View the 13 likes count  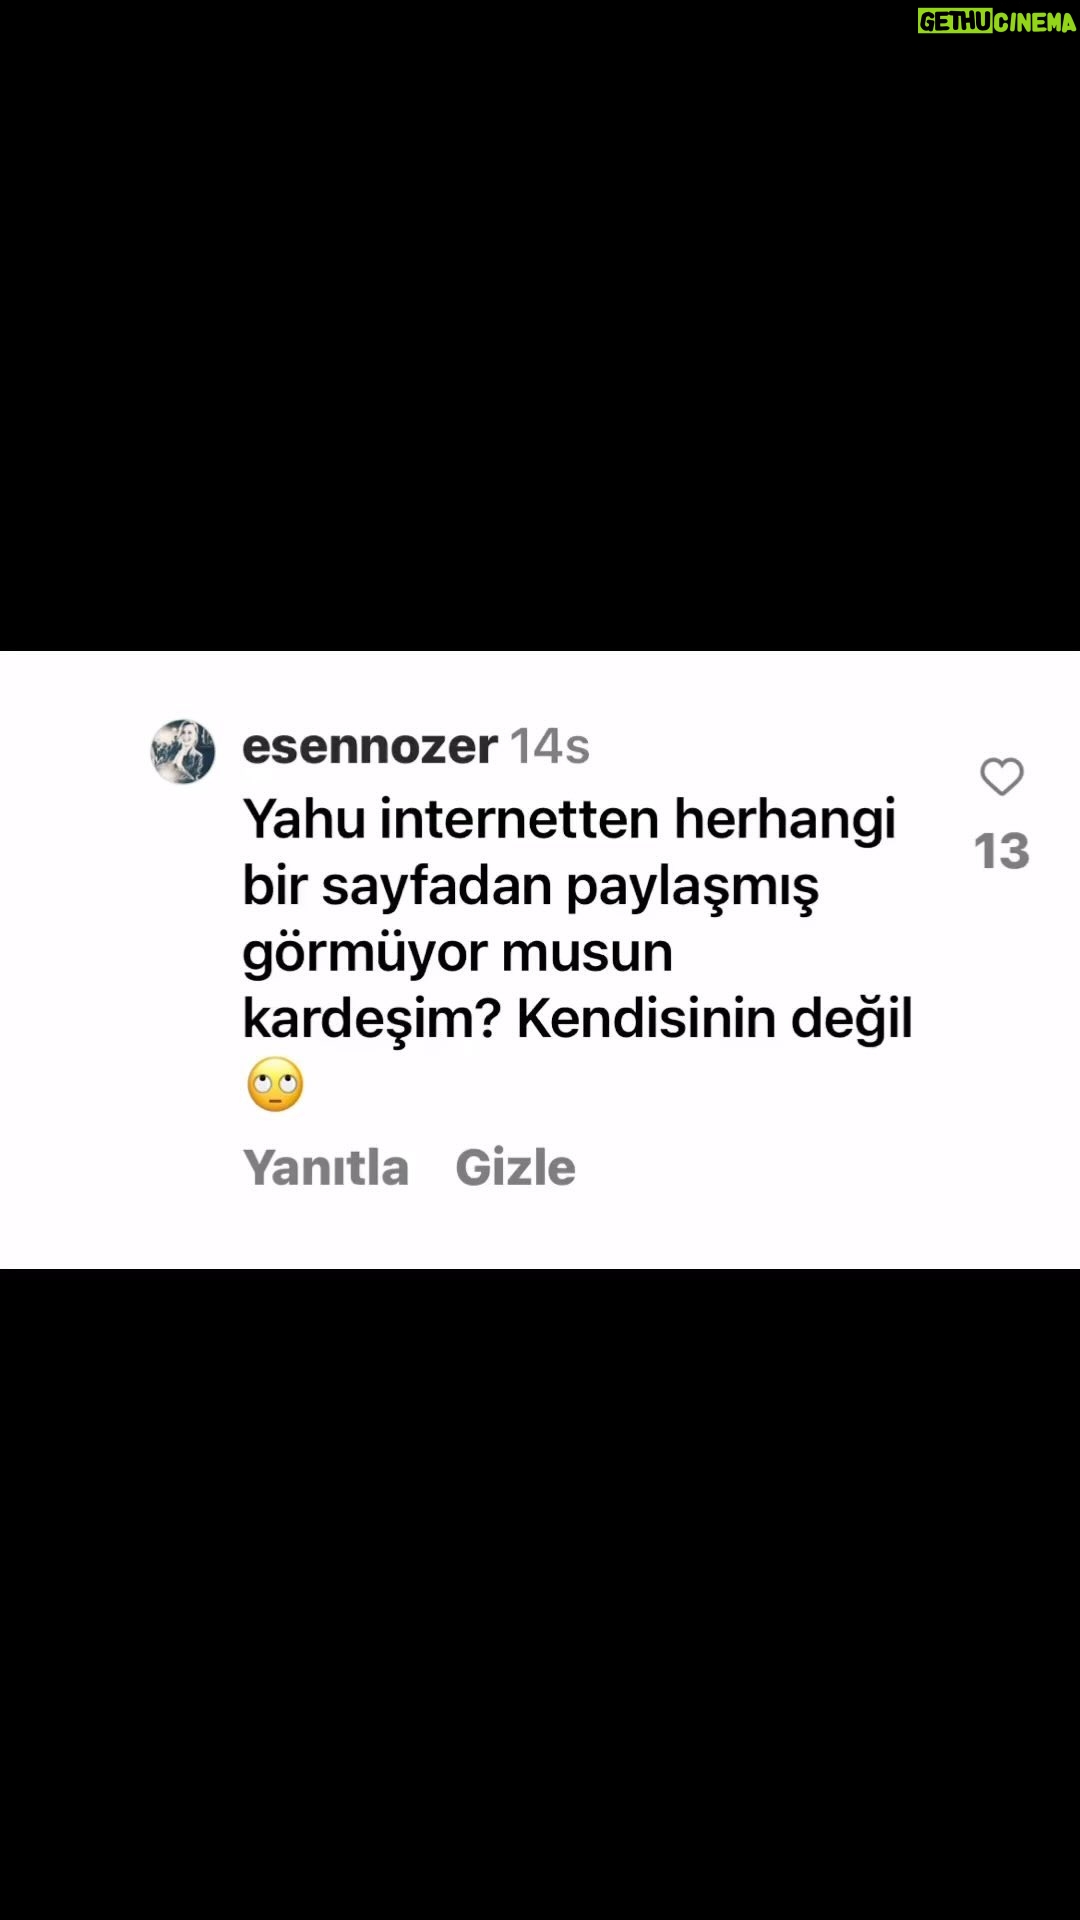point(1001,851)
